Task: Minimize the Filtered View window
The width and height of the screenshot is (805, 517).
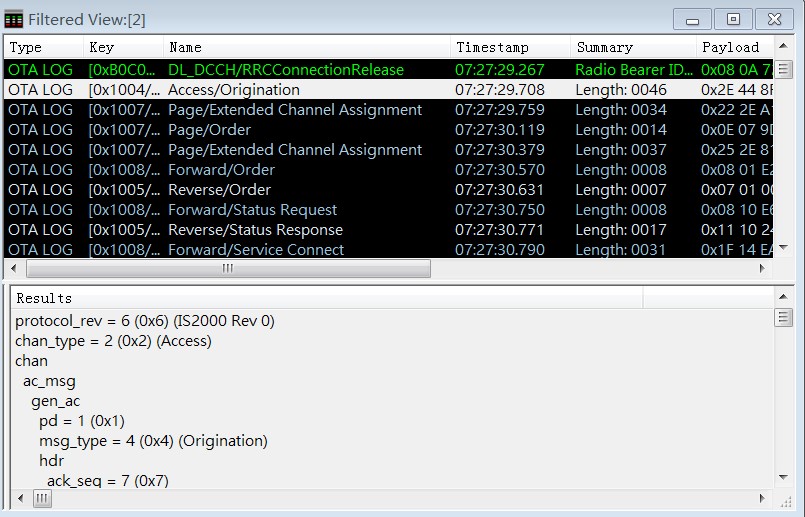Action: [692, 20]
